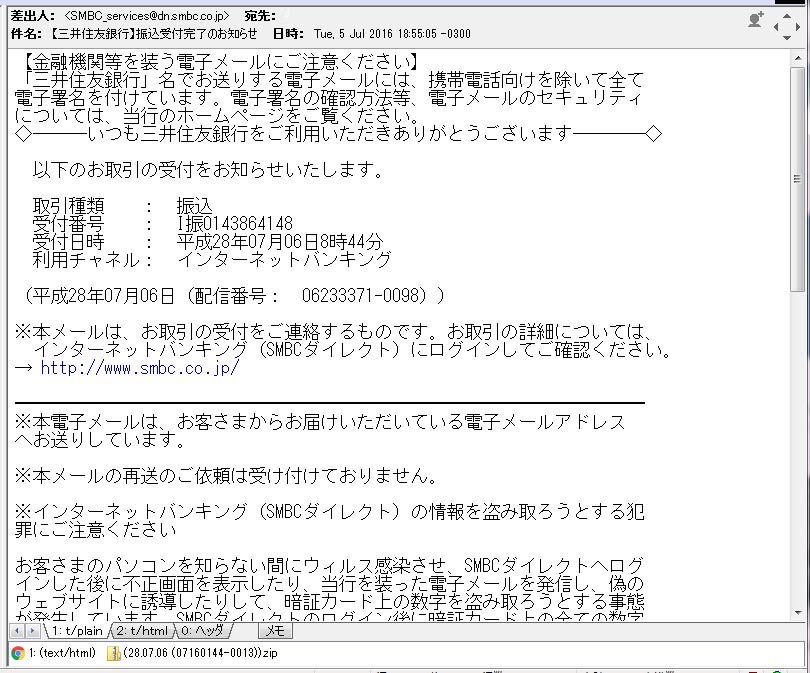Screen dimensions: 810x673
Task: Click the インターネットバンキング channel value
Action: 284,259
